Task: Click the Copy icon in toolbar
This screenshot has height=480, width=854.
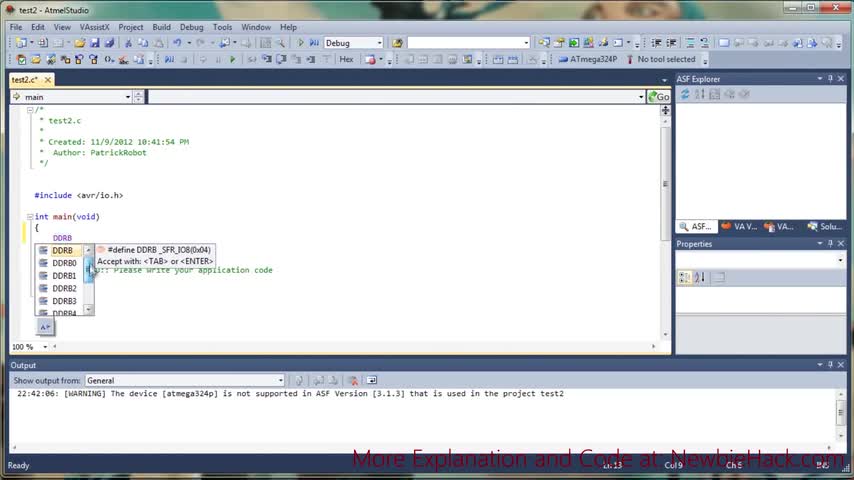Action: 143,43
